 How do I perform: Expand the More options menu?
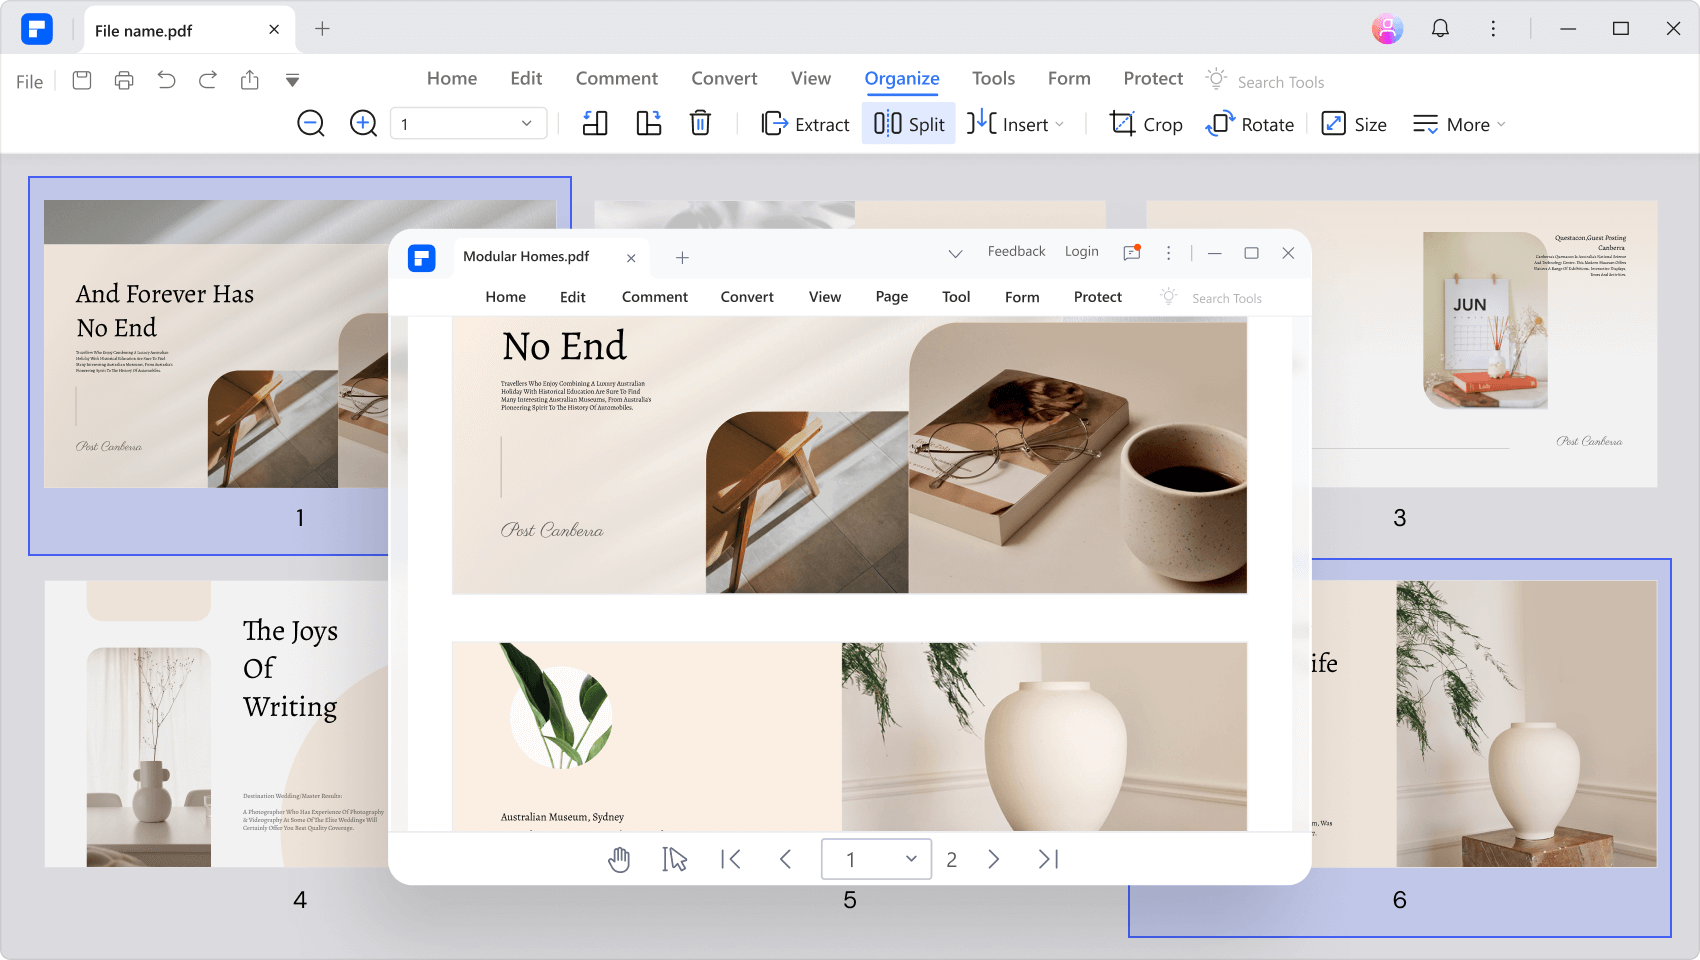[x=1459, y=124]
